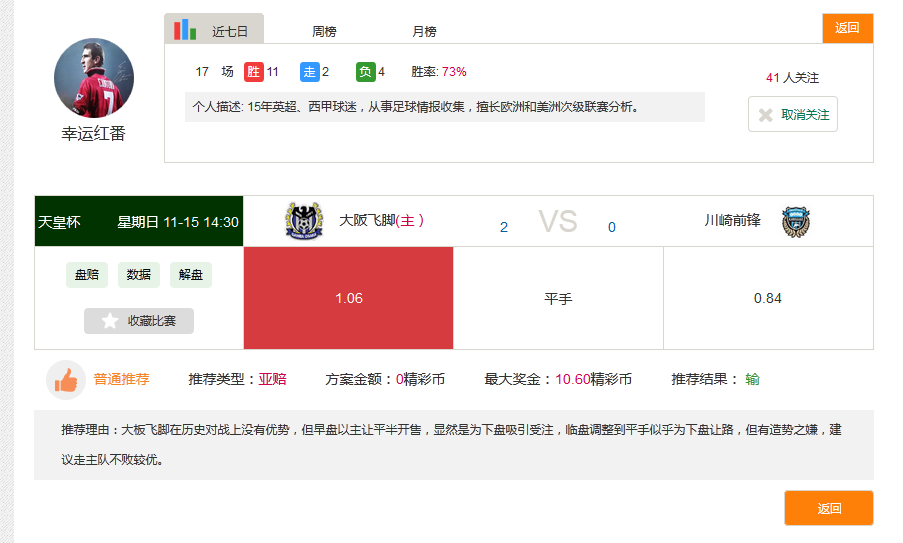Open the 周榜 tab
The width and height of the screenshot is (903, 543).
(x=324, y=31)
